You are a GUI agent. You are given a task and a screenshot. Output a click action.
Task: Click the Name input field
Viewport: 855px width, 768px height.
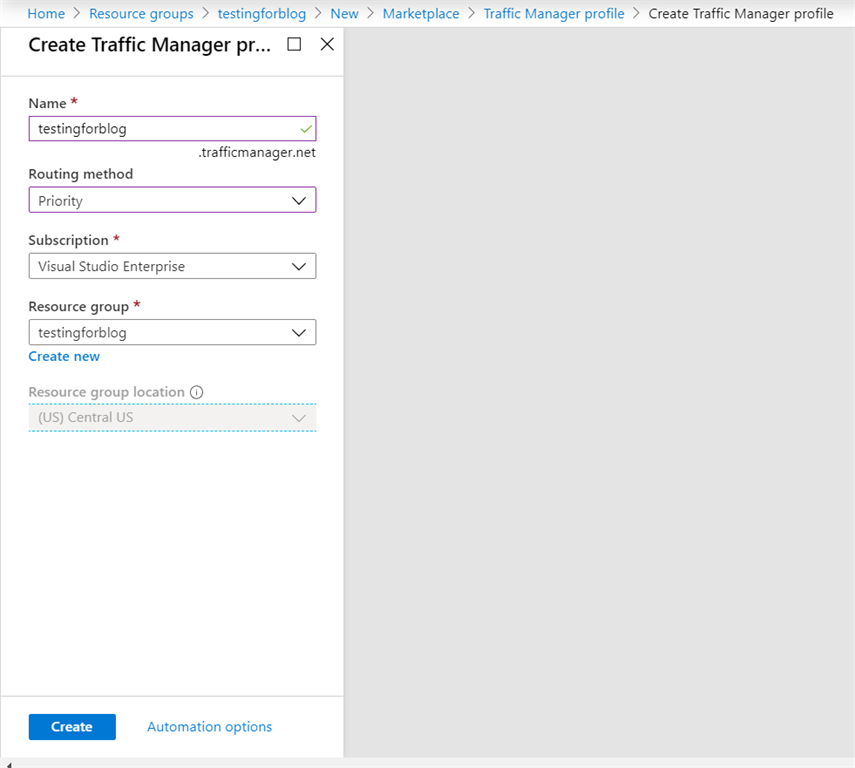pyautogui.click(x=160, y=129)
